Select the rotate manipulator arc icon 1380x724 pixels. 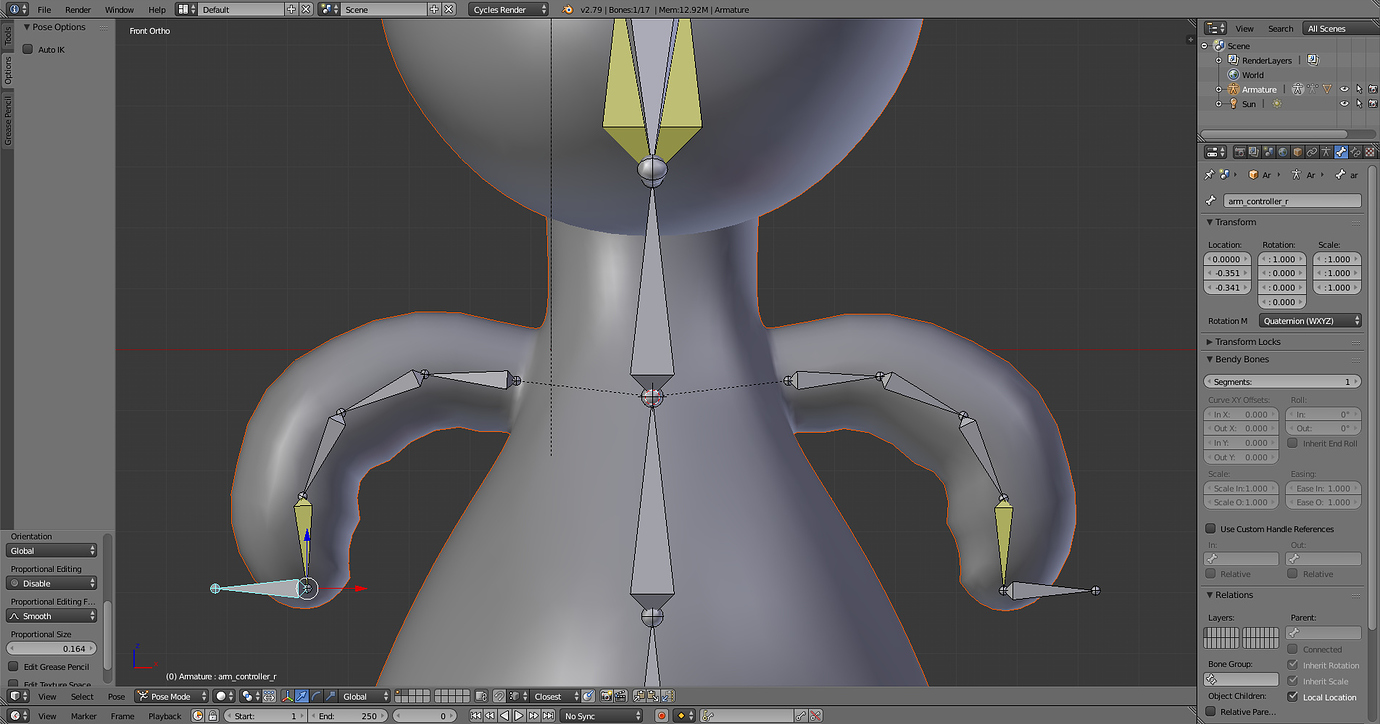[316, 696]
